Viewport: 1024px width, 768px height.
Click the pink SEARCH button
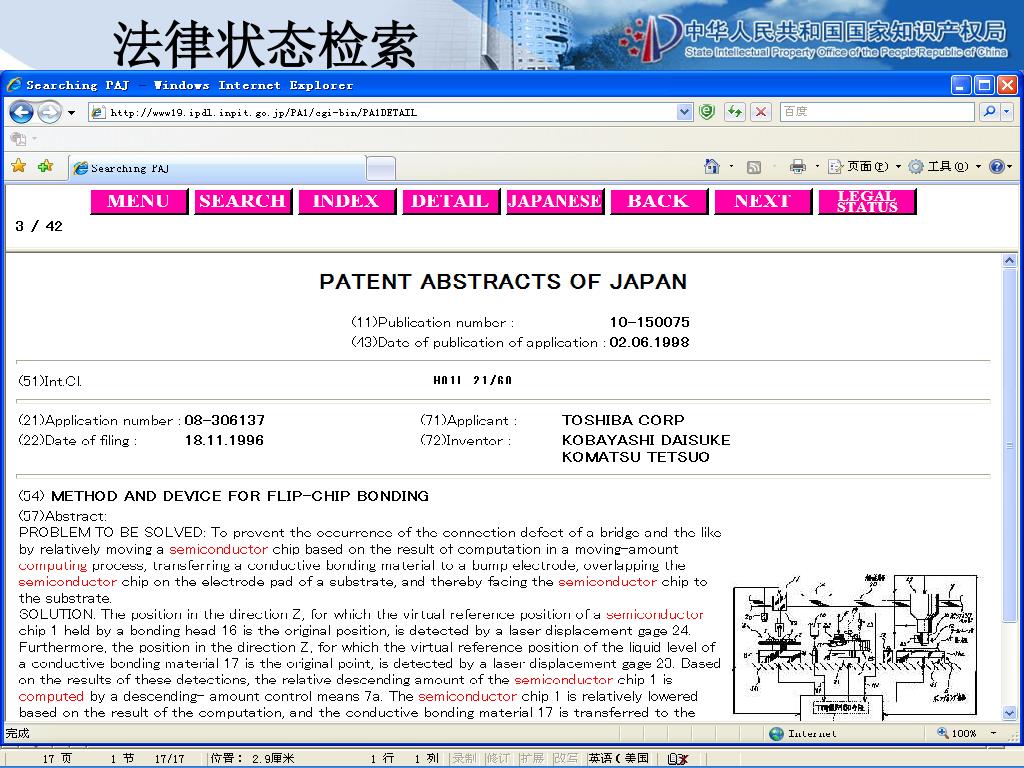coord(243,201)
